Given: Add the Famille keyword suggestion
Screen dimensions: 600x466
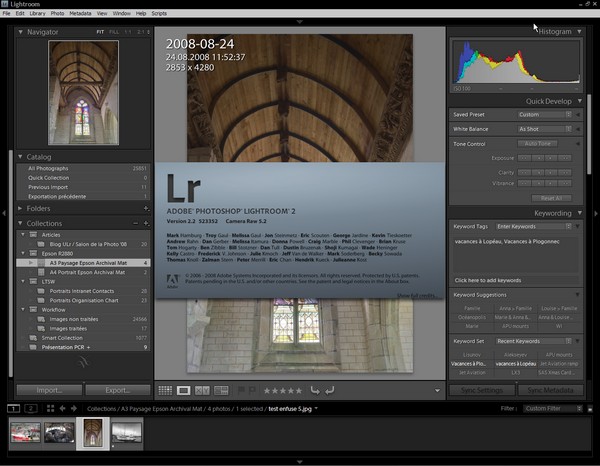Looking at the screenshot, I should [472, 308].
